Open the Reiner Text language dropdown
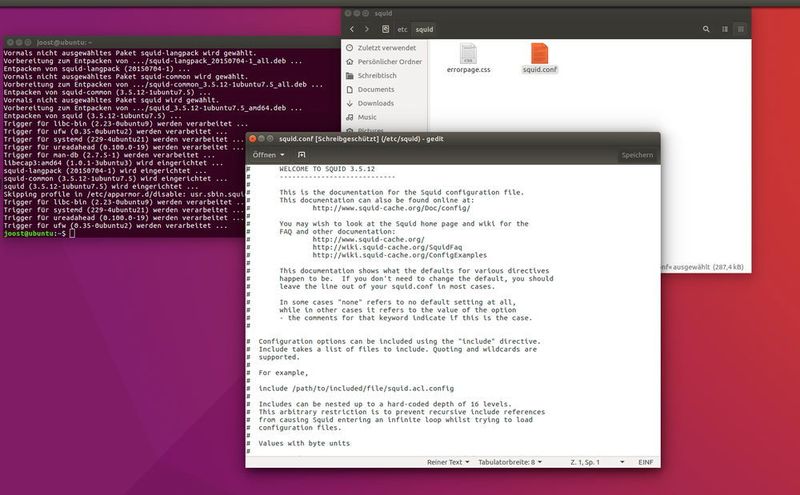Viewport: 800px width, 495px height. 447,462
